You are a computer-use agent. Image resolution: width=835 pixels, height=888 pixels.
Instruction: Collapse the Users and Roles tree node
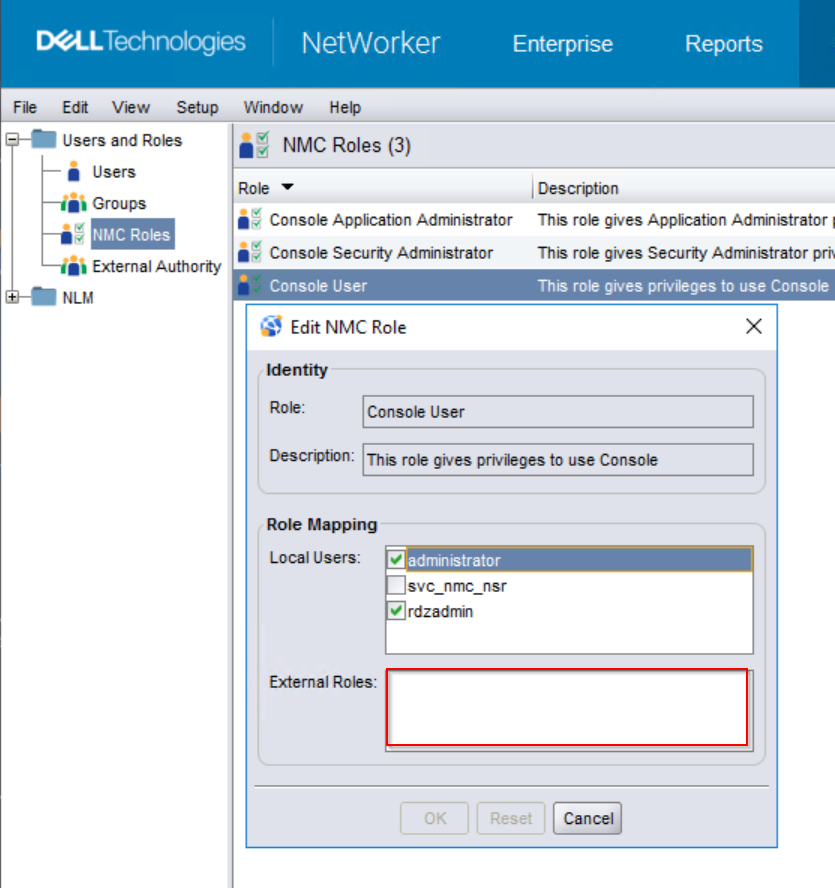click(10, 140)
